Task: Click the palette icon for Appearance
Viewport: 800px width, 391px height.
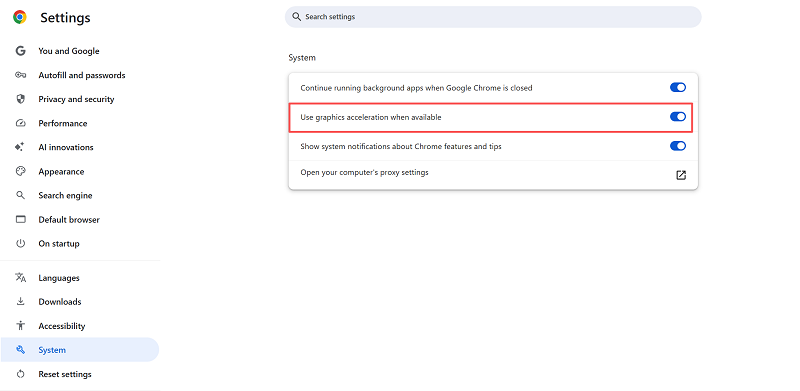Action: pyautogui.click(x=20, y=172)
